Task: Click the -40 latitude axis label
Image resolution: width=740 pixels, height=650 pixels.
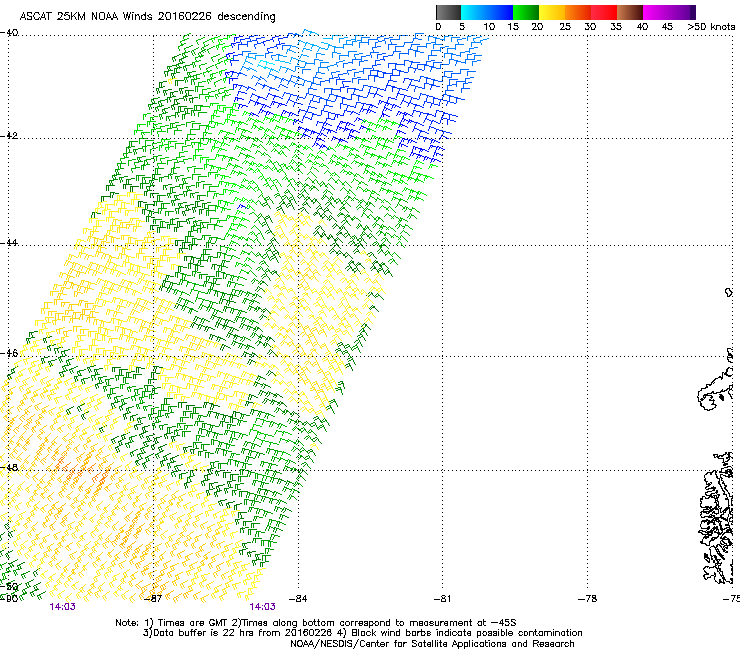Action: (9, 33)
